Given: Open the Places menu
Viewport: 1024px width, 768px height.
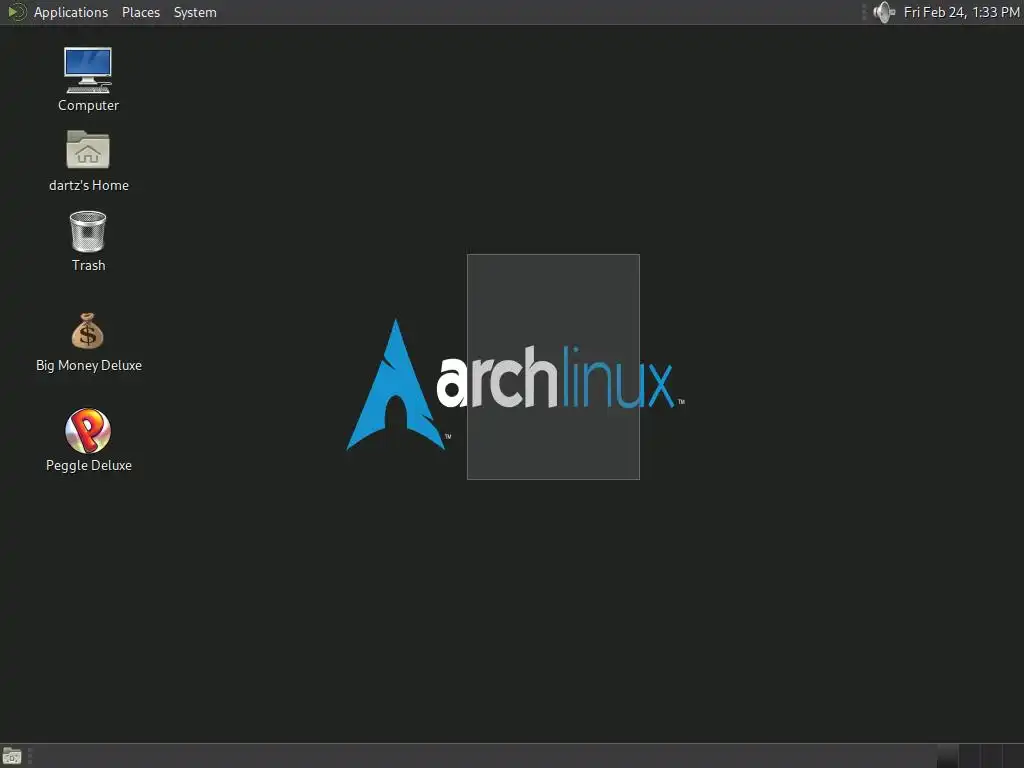Looking at the screenshot, I should coord(141,12).
